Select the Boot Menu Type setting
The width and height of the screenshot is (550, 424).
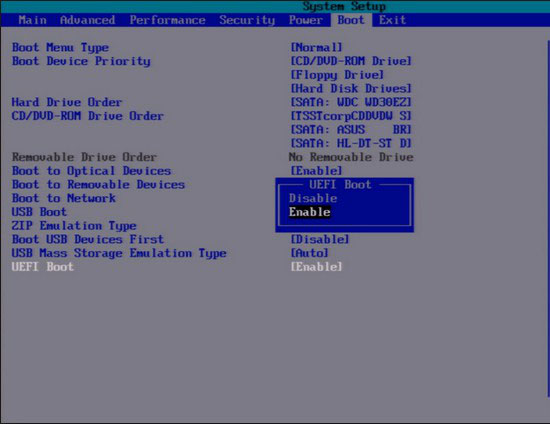(60, 47)
